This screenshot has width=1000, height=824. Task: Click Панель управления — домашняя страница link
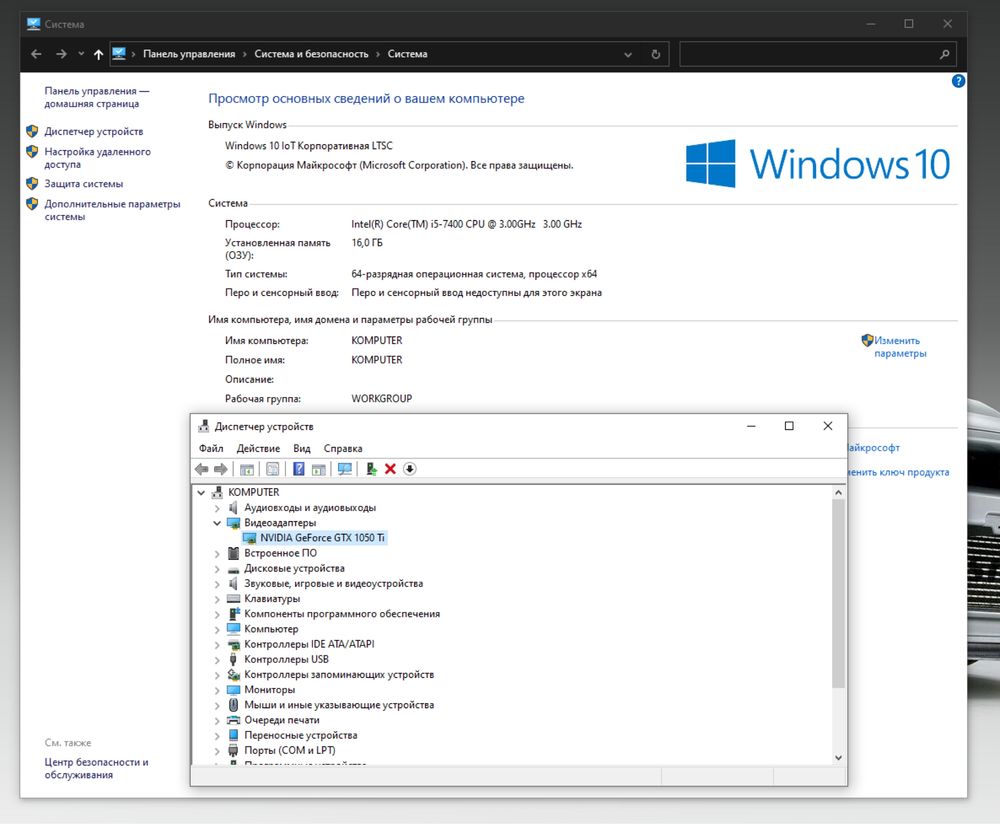click(x=97, y=97)
